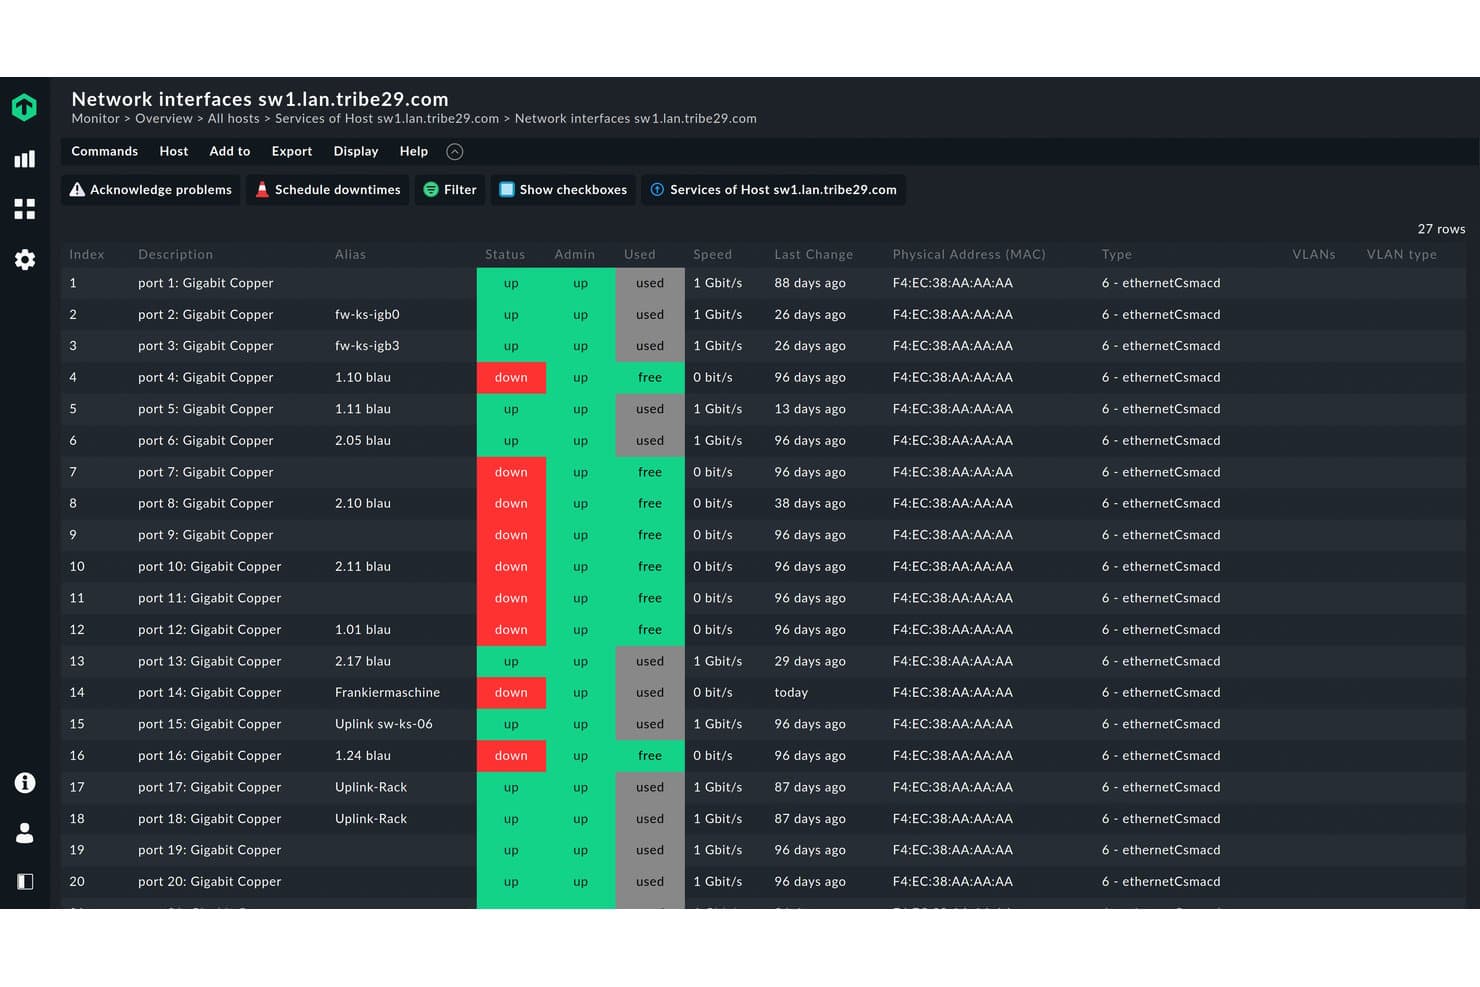Viewport: 1480px width, 987px height.
Task: Click Acknowledge problems button
Action: pyautogui.click(x=150, y=189)
